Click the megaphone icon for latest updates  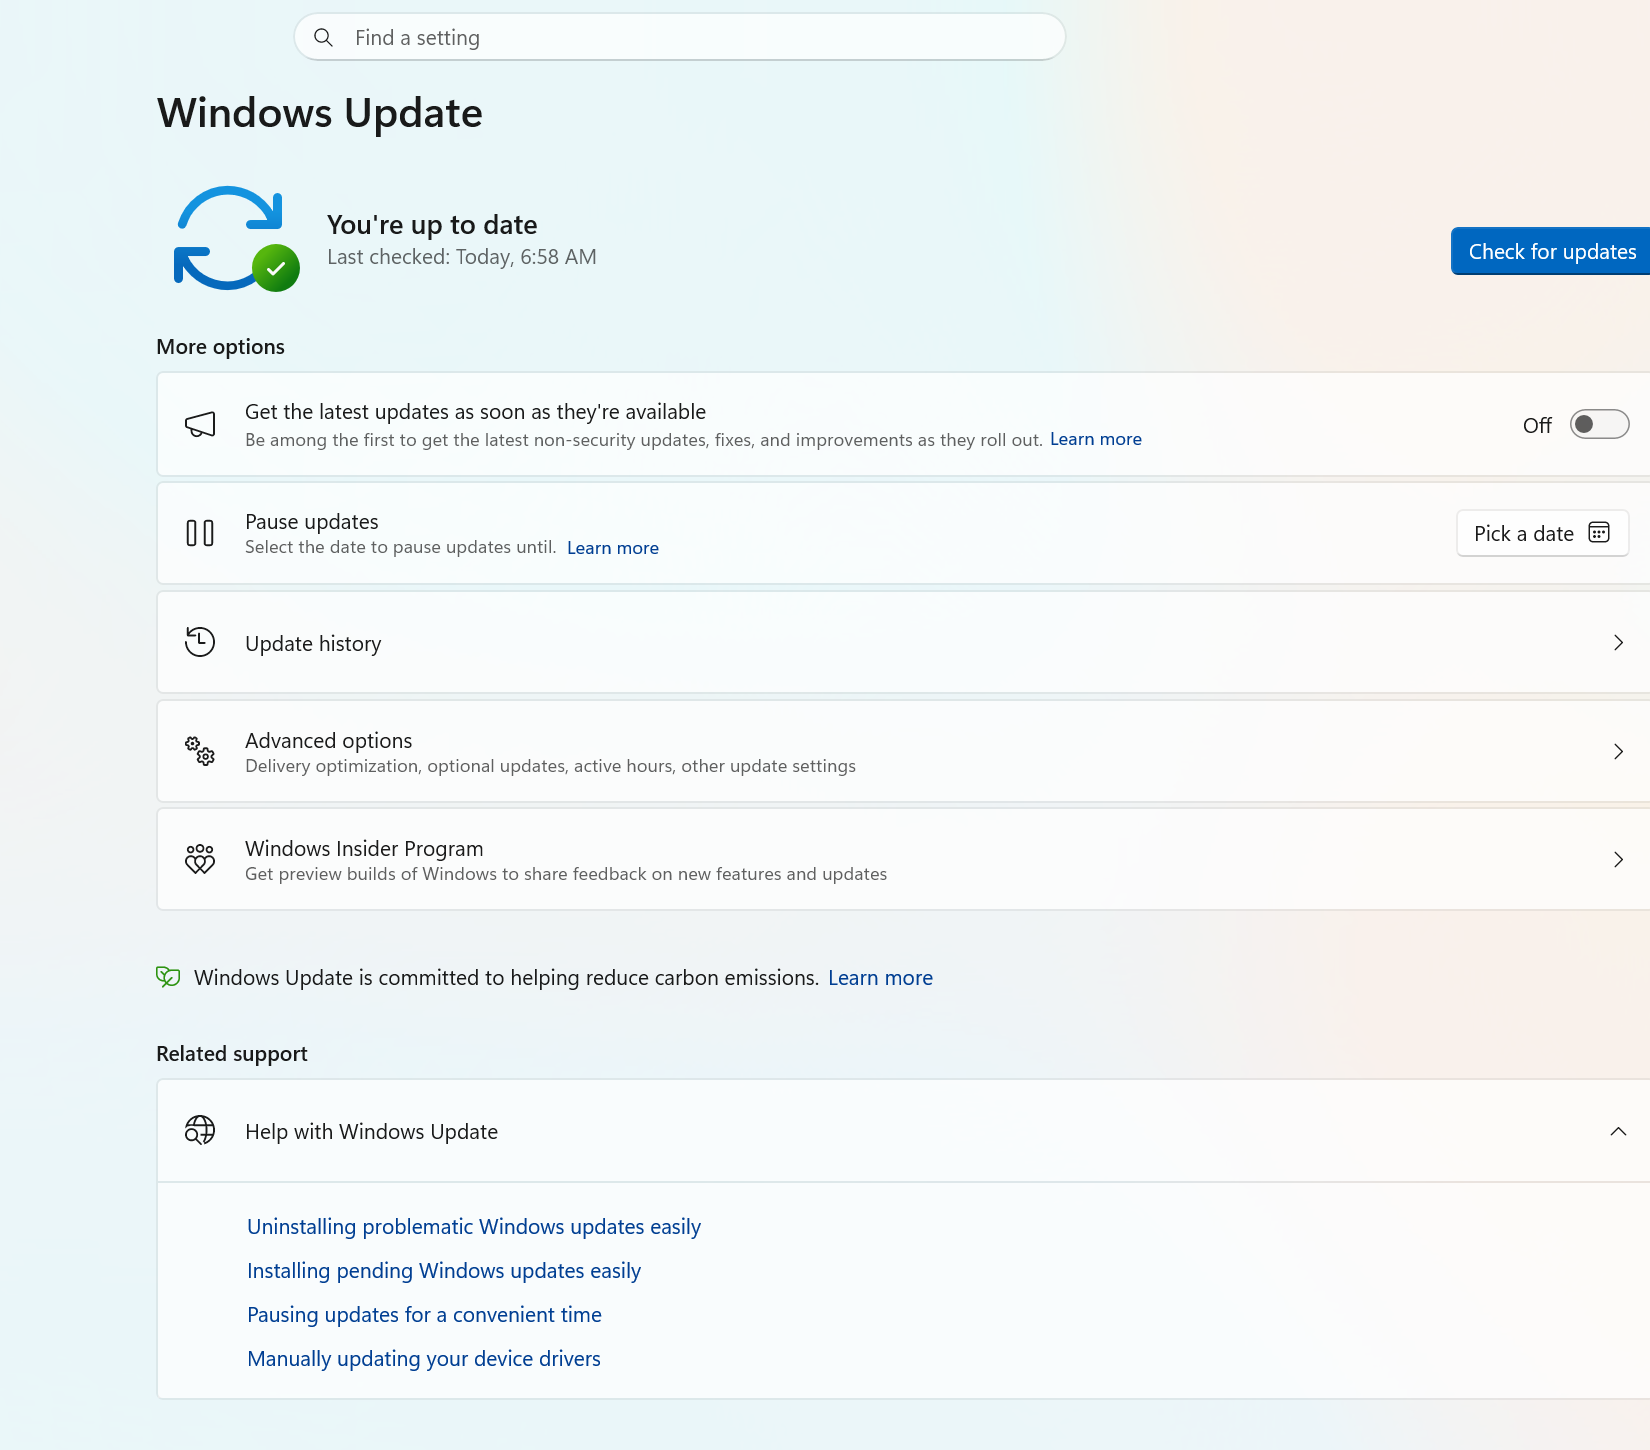tap(200, 425)
